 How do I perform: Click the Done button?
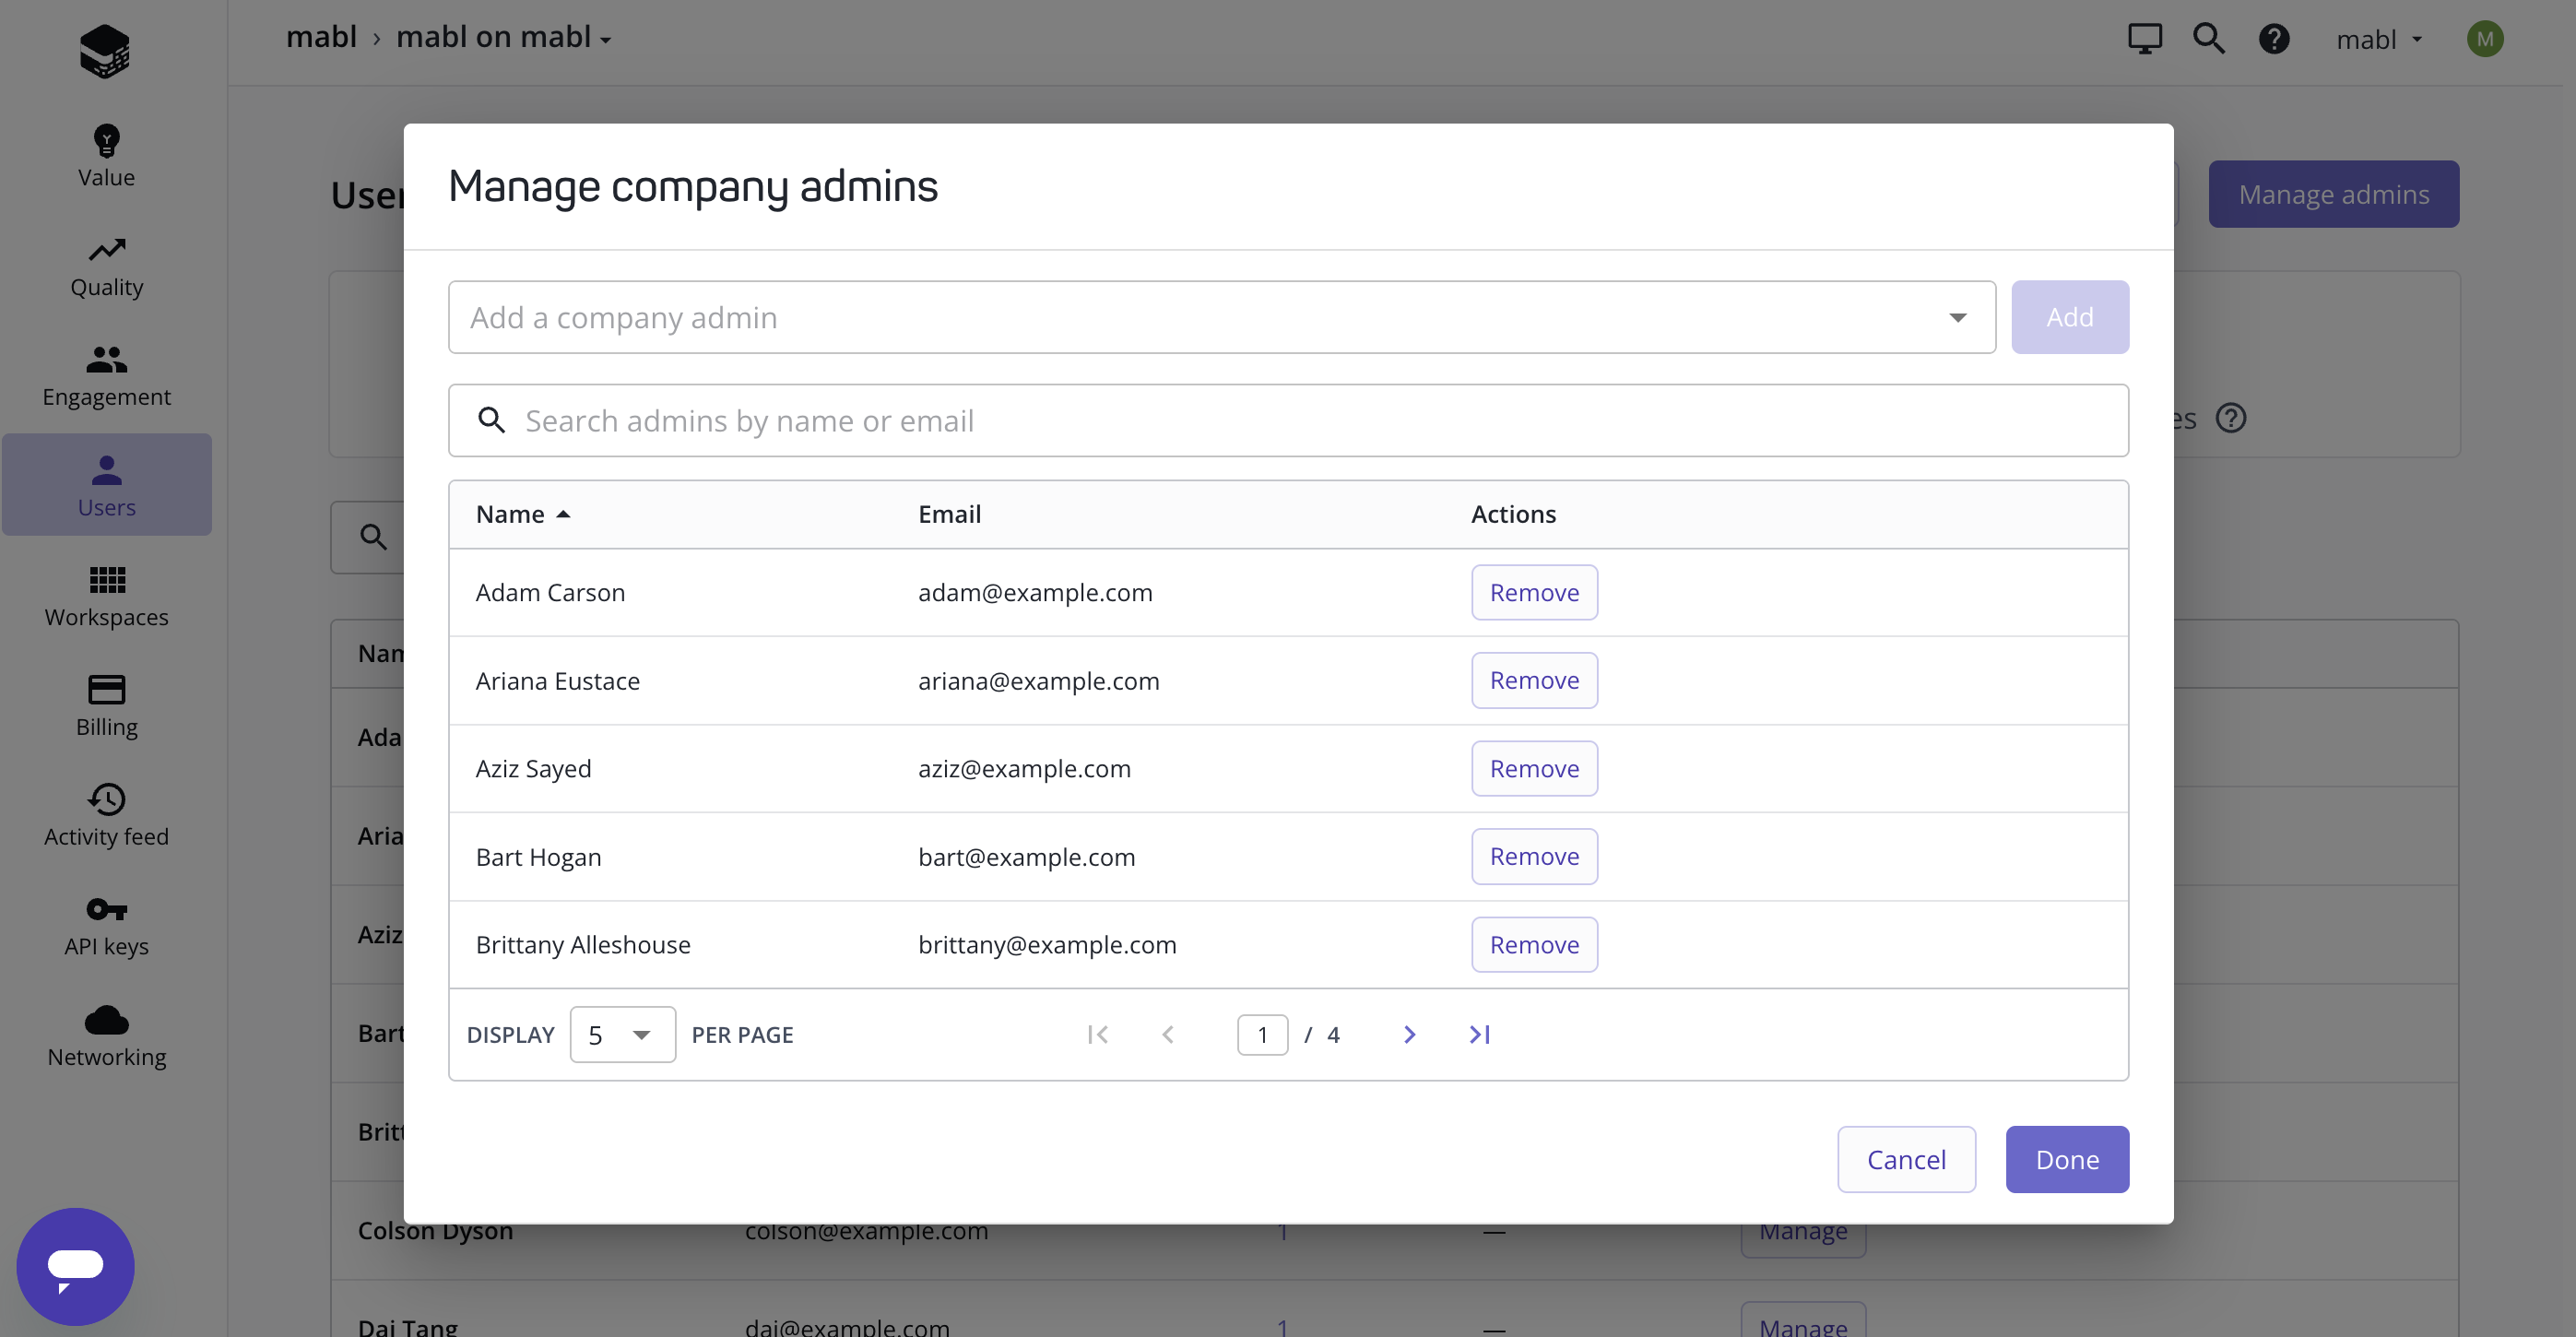pos(2067,1159)
